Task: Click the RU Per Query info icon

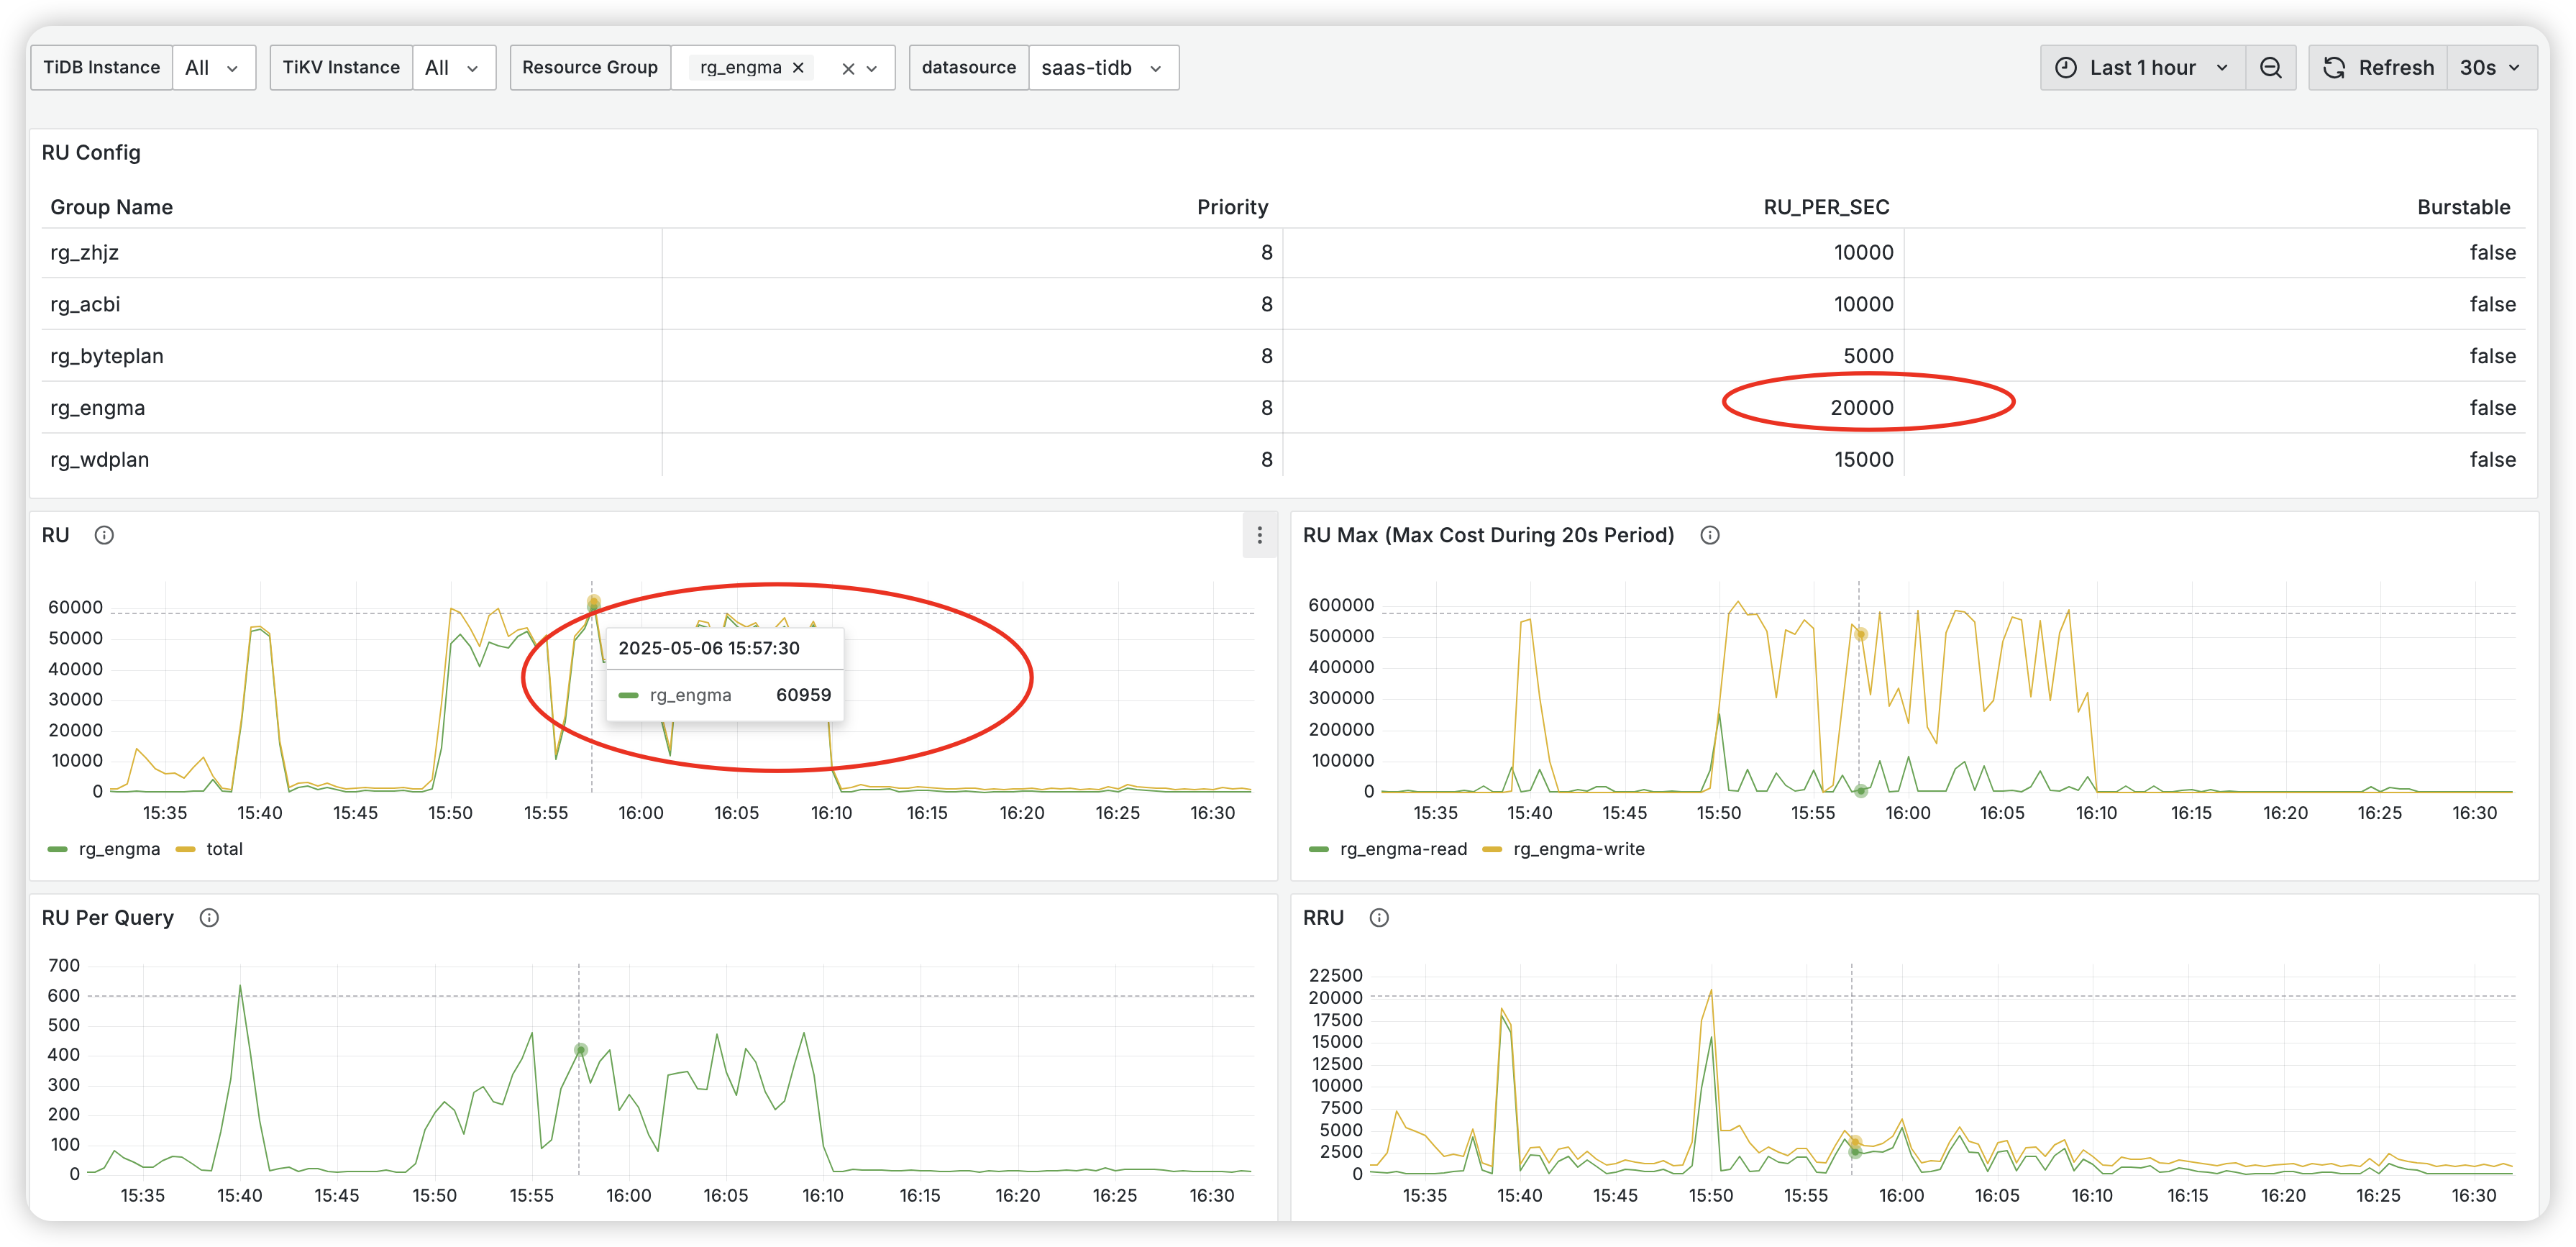Action: click(209, 918)
